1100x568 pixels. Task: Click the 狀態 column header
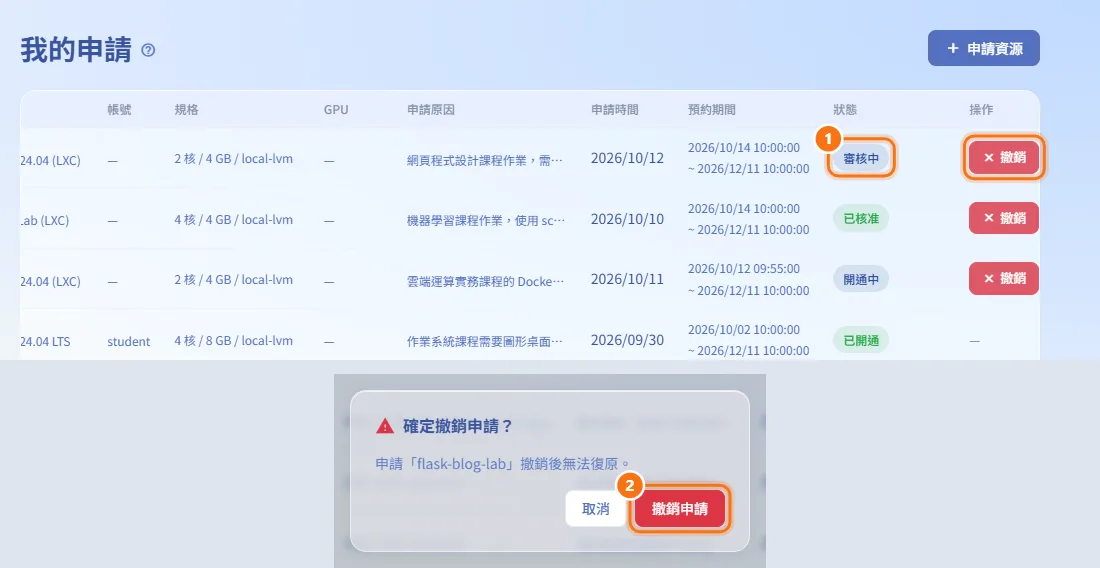(845, 109)
